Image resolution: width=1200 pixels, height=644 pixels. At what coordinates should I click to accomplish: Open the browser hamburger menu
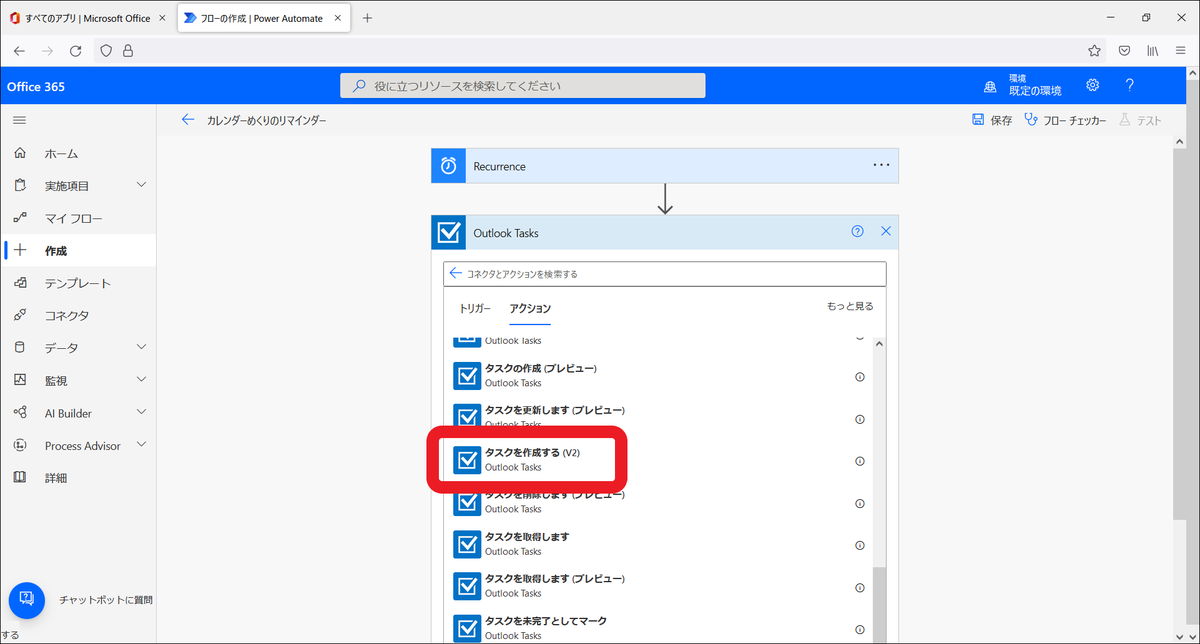pos(1180,50)
